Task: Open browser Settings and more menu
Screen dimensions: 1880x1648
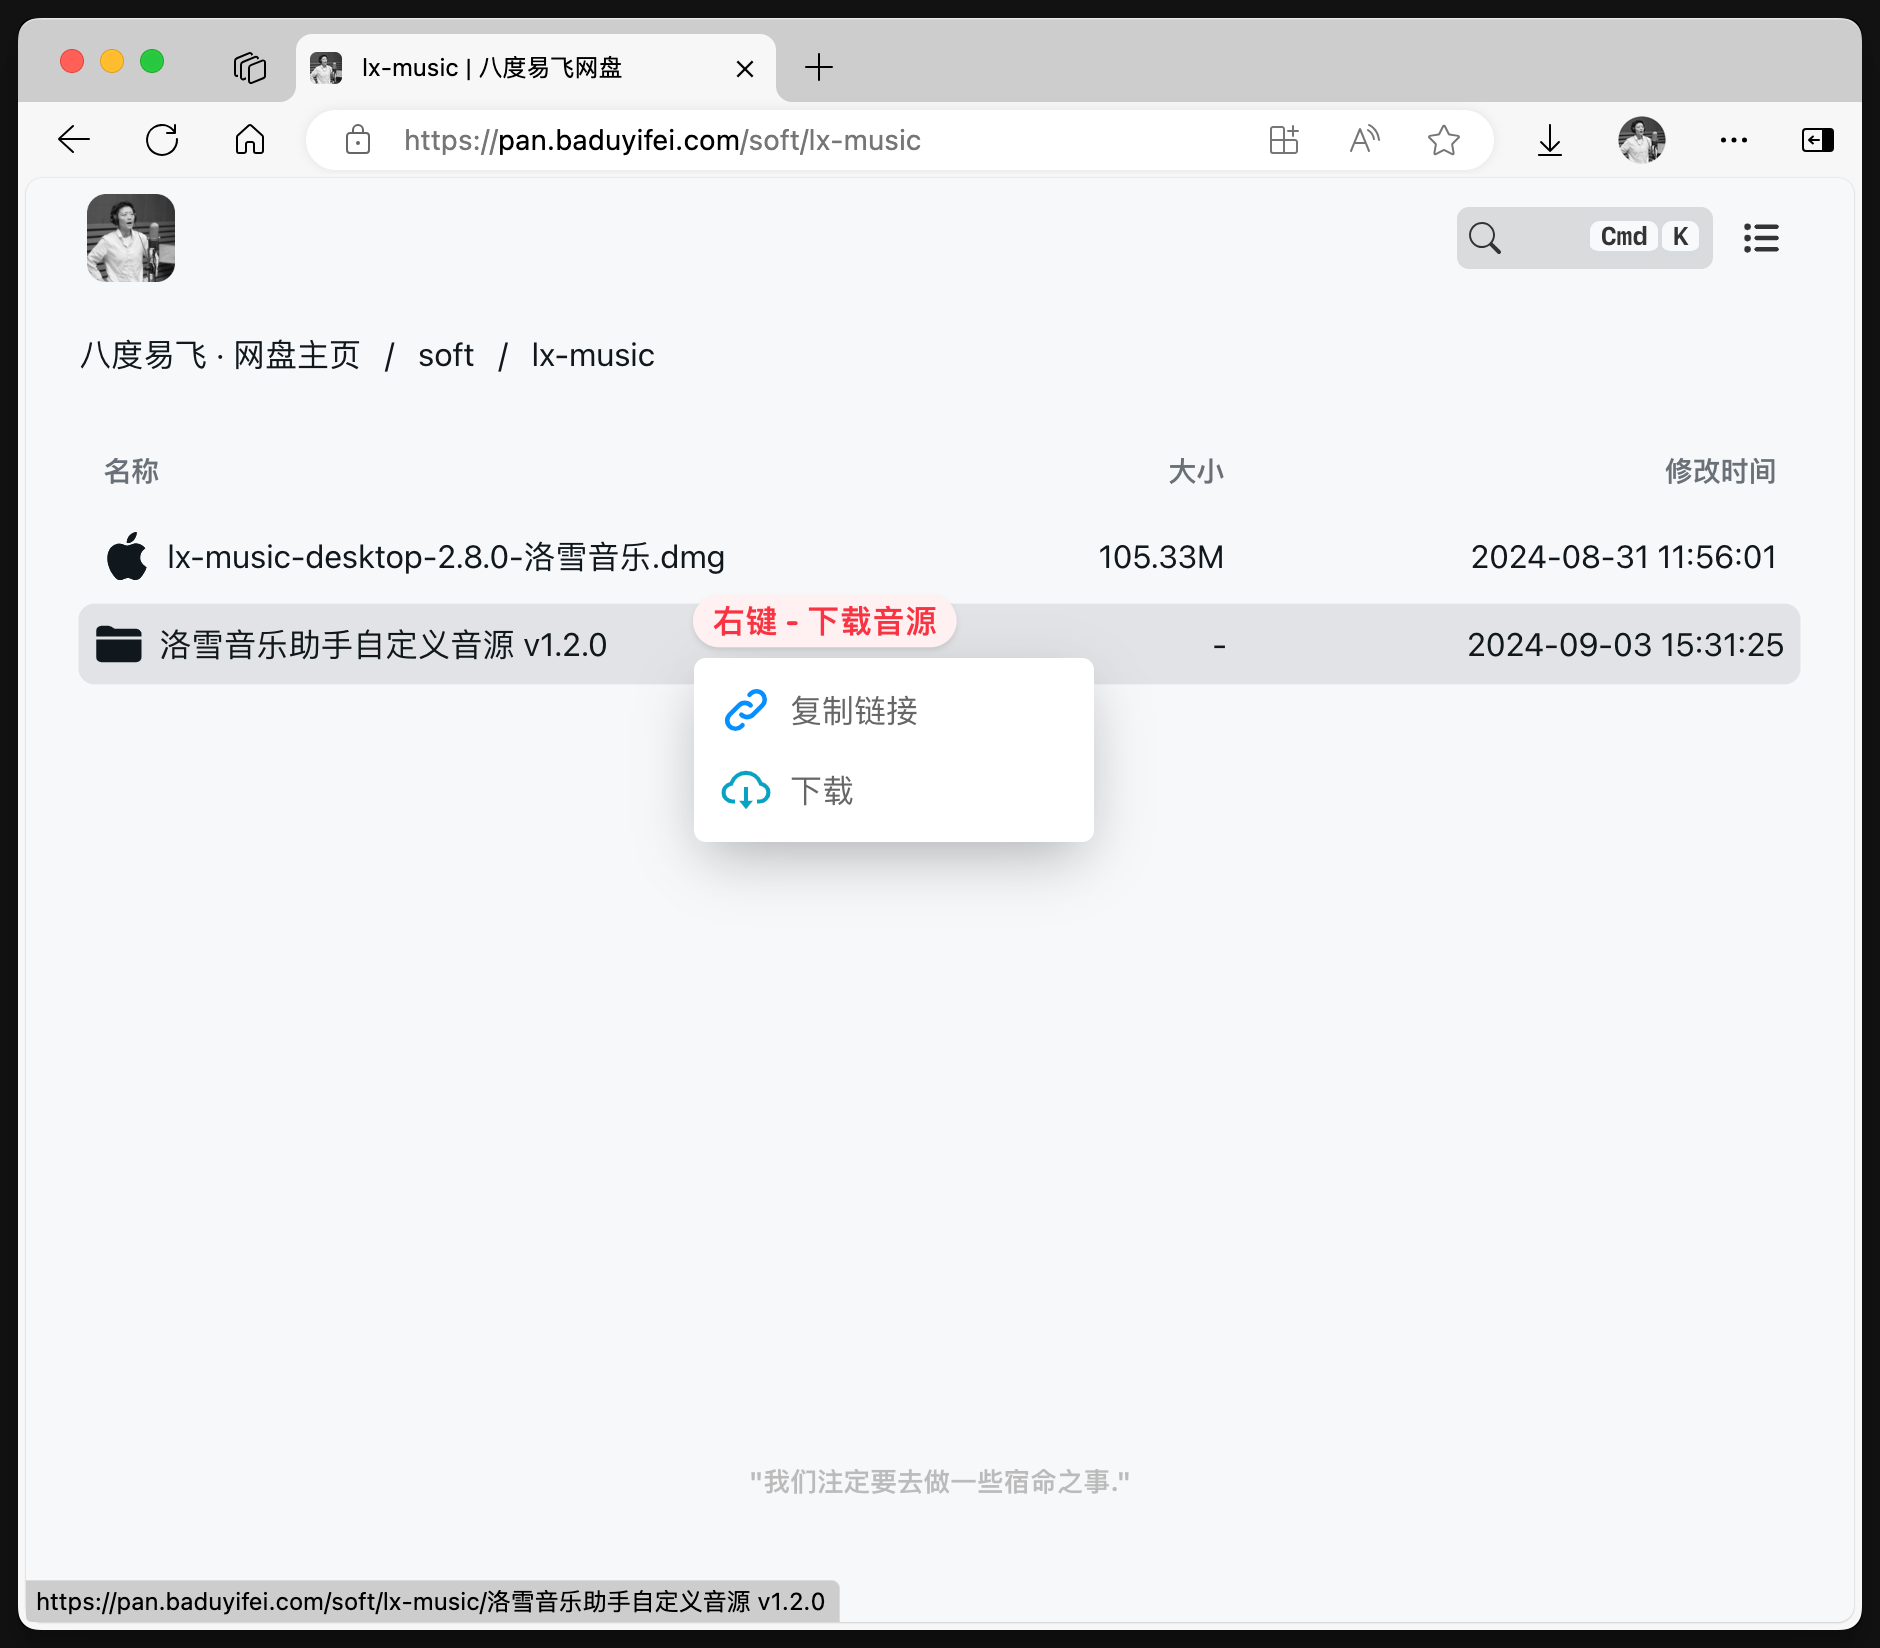Action: pyautogui.click(x=1734, y=140)
